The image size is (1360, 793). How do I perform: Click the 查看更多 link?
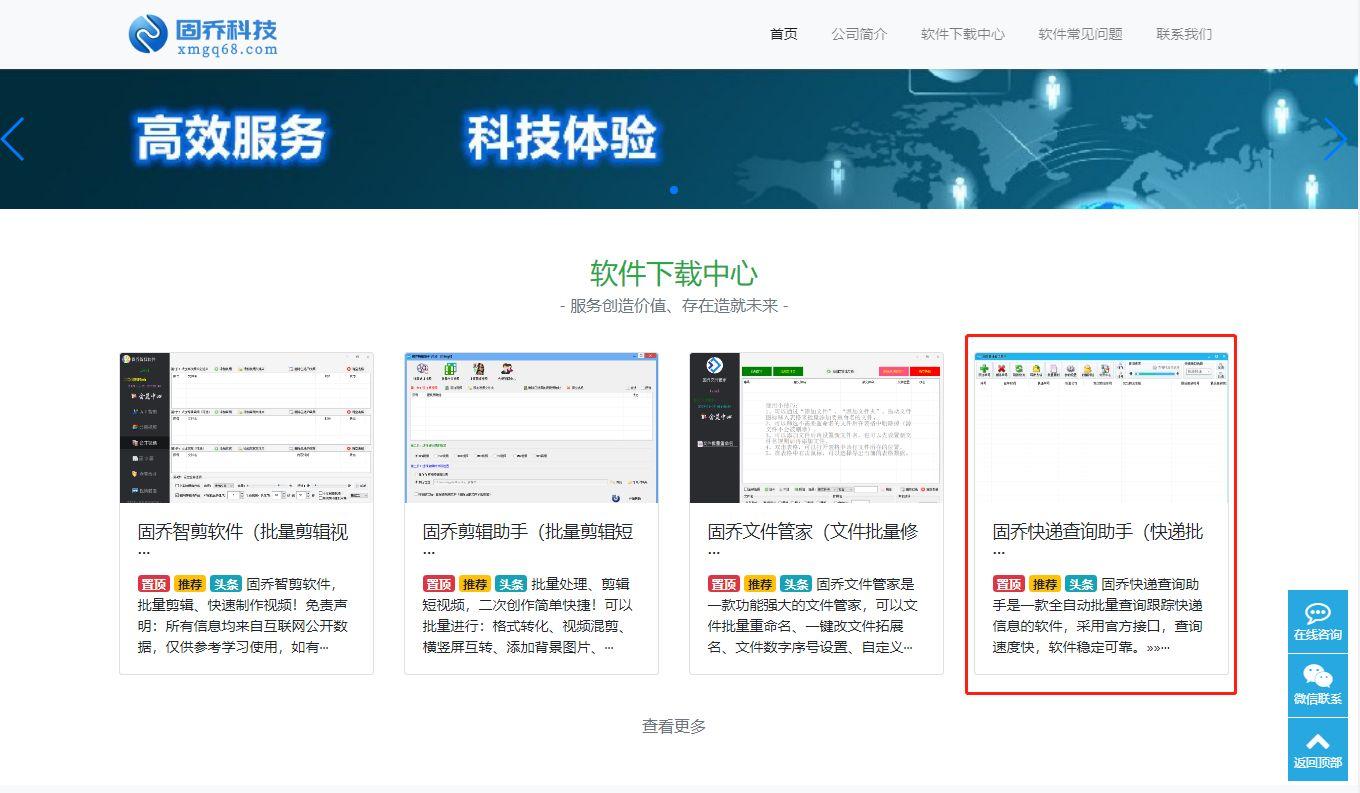[x=674, y=725]
